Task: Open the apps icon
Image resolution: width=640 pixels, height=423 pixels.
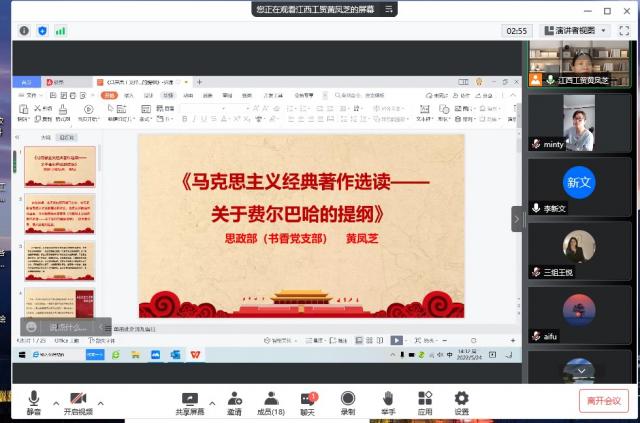Action: [x=425, y=400]
